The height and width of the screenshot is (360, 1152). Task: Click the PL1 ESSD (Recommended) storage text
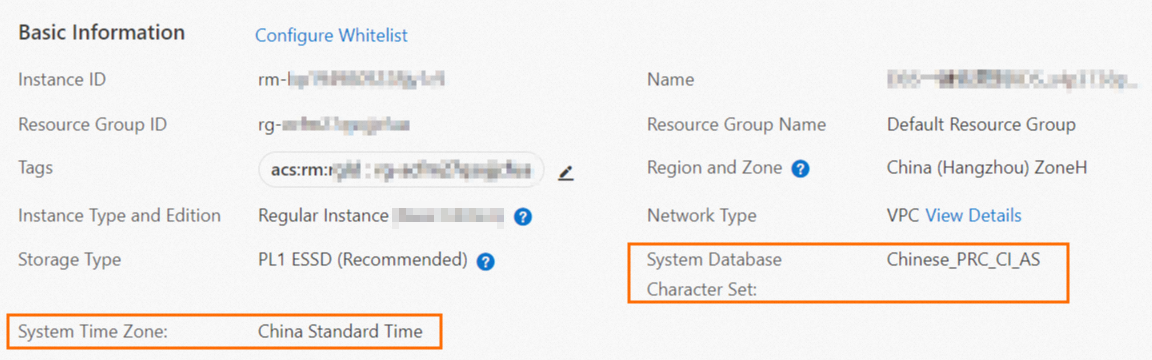point(363,260)
